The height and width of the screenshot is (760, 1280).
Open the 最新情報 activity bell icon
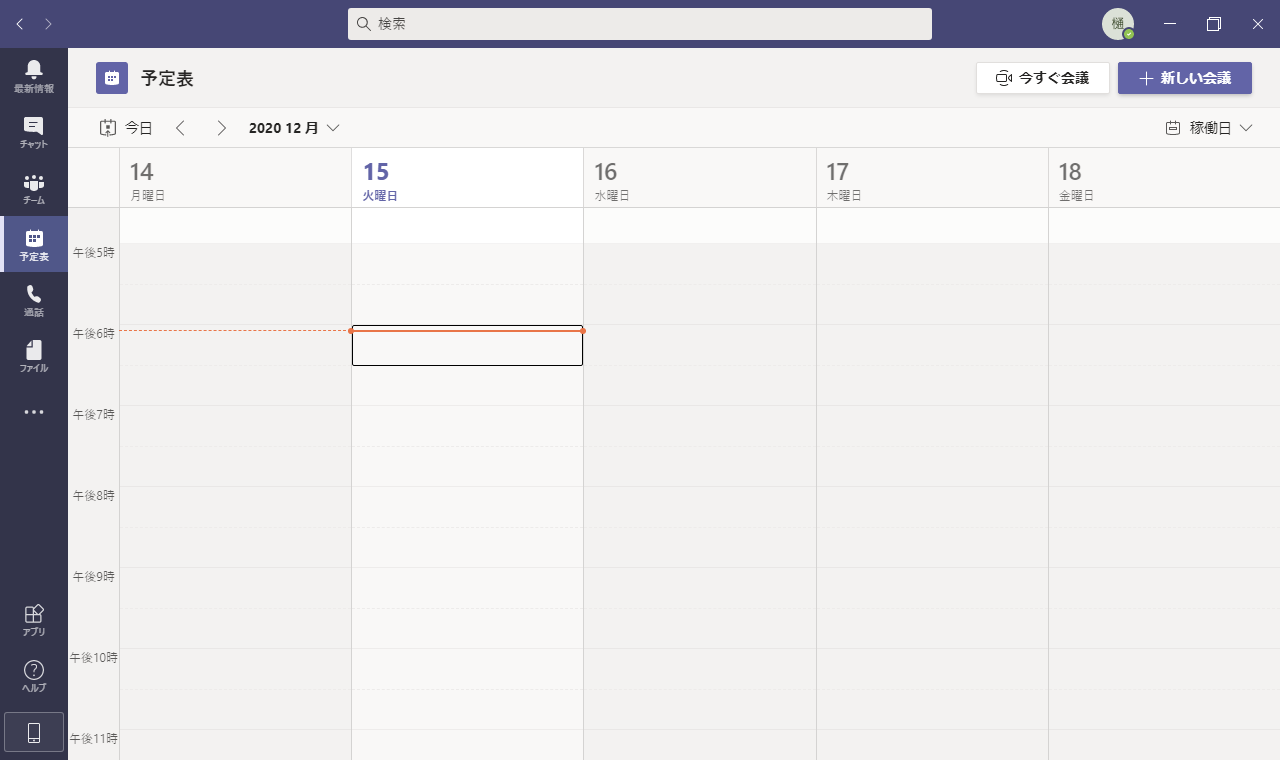click(34, 76)
